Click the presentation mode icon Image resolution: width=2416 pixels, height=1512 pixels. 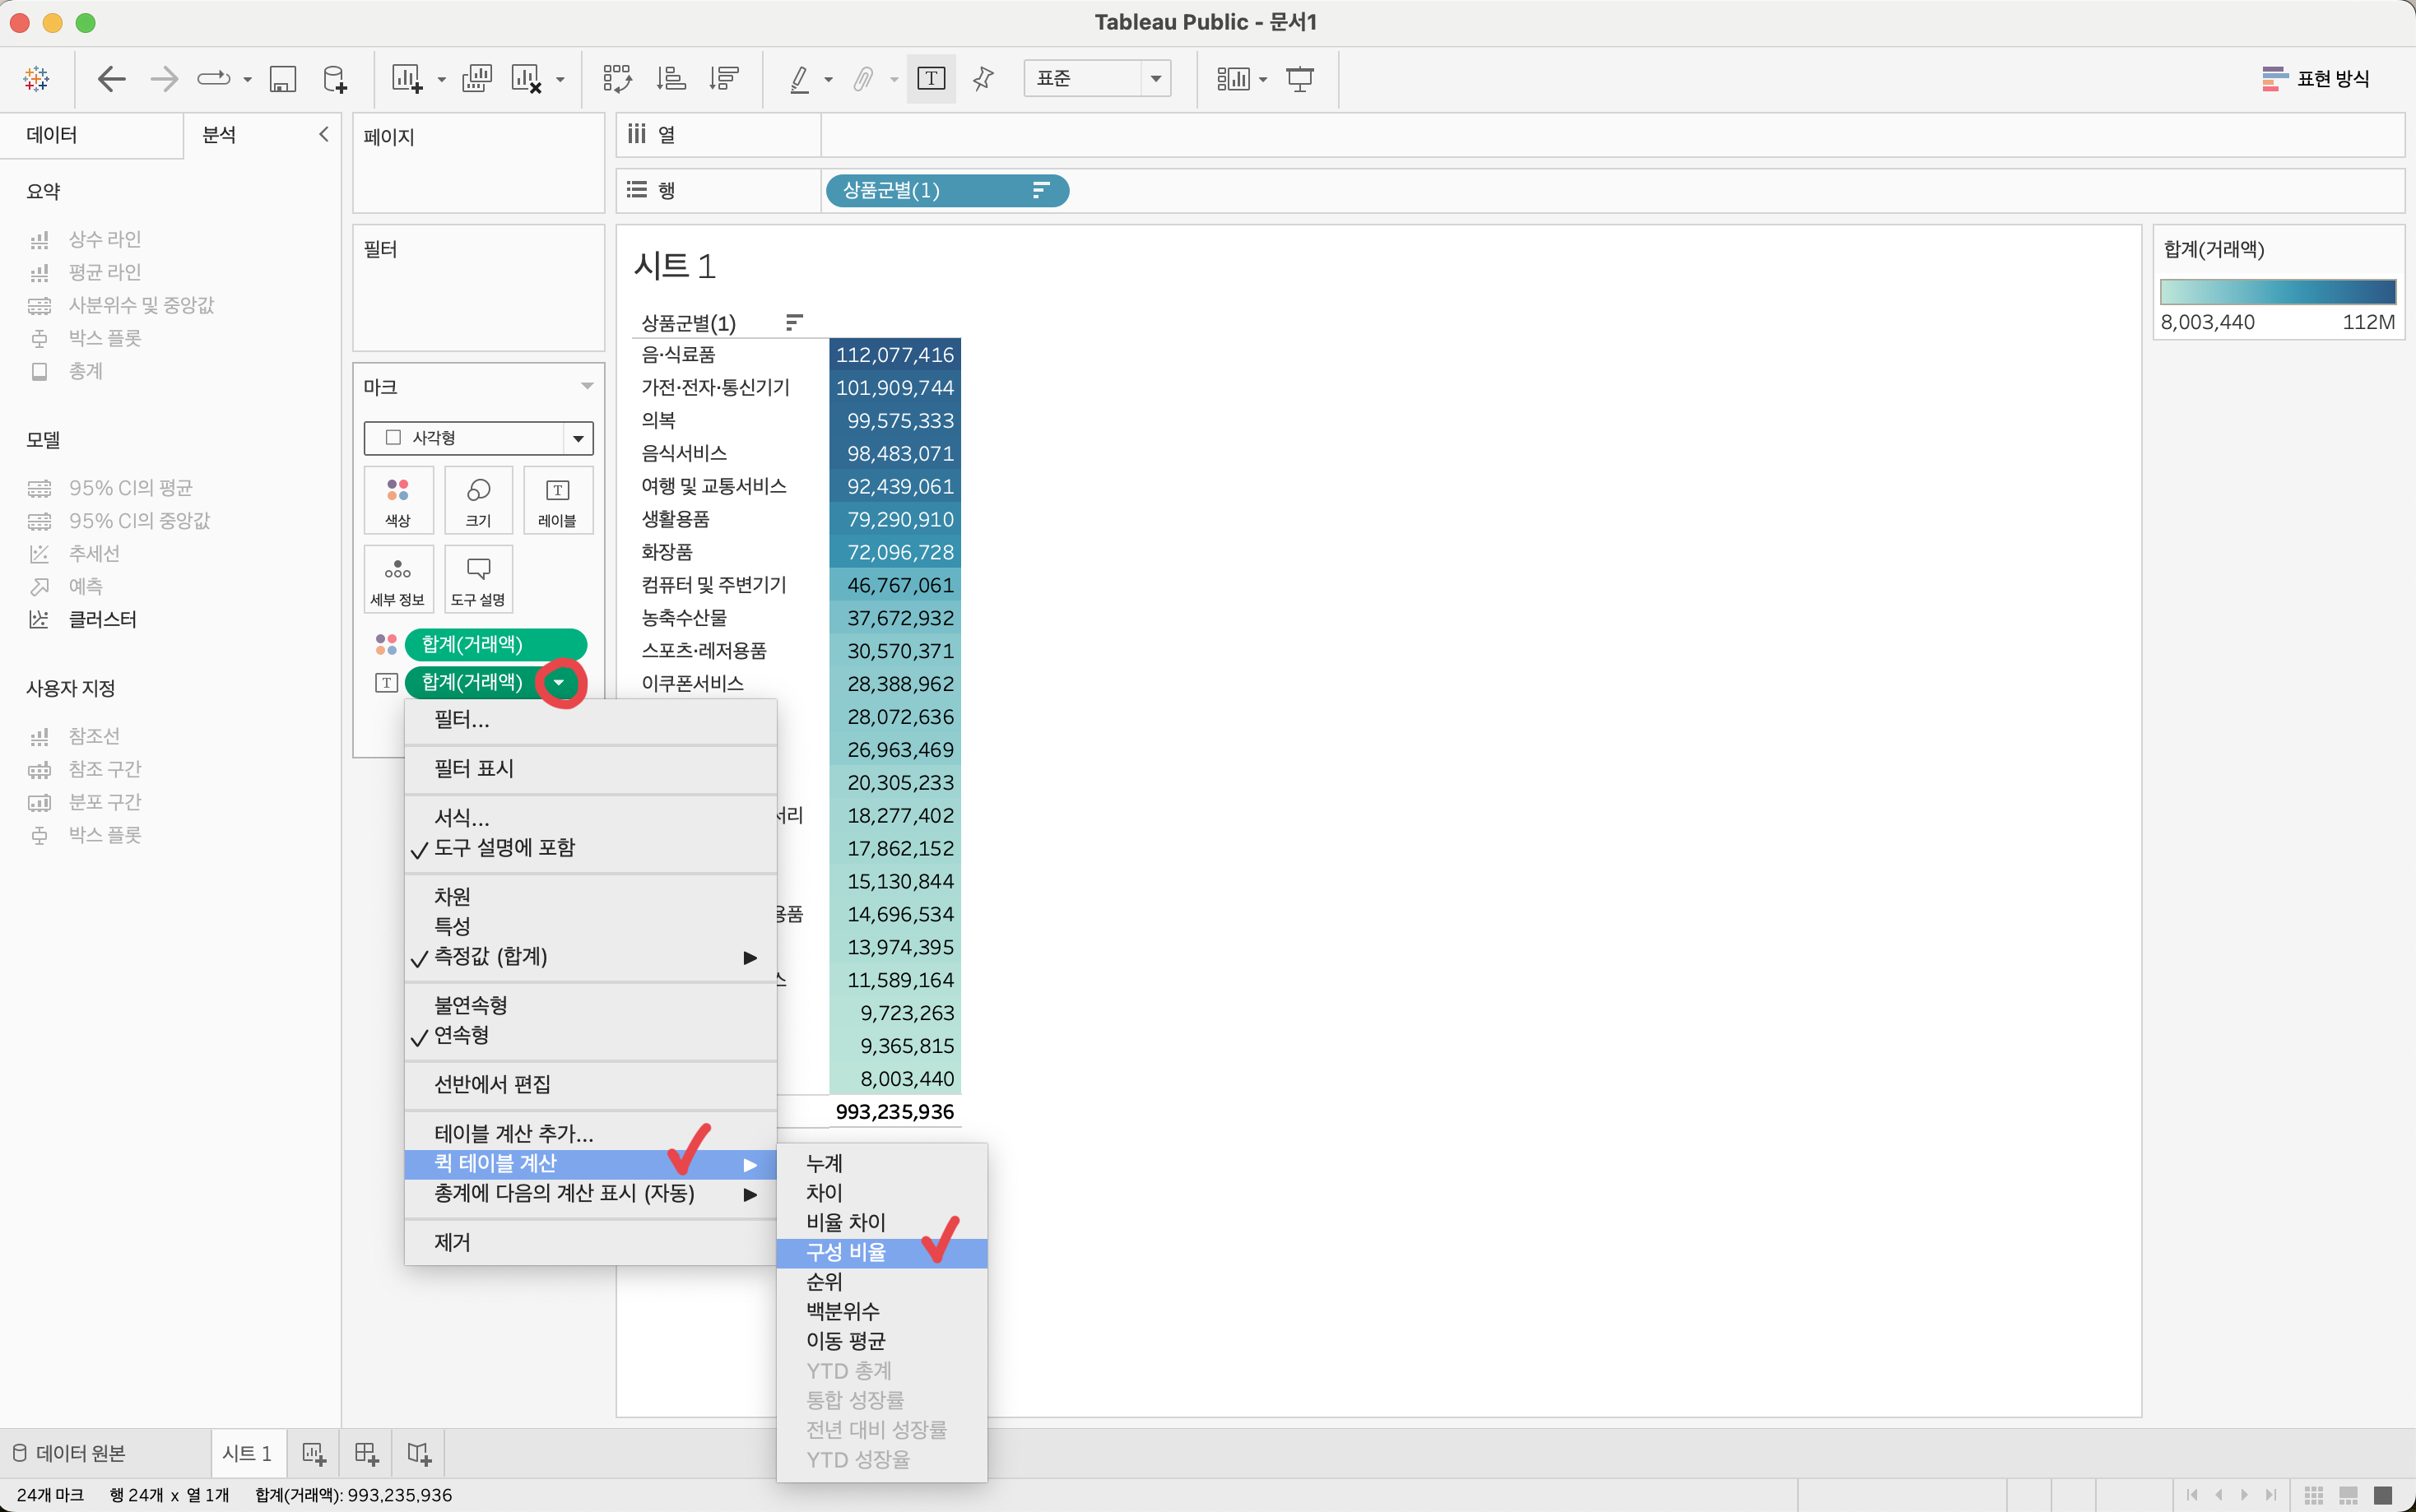point(1299,78)
